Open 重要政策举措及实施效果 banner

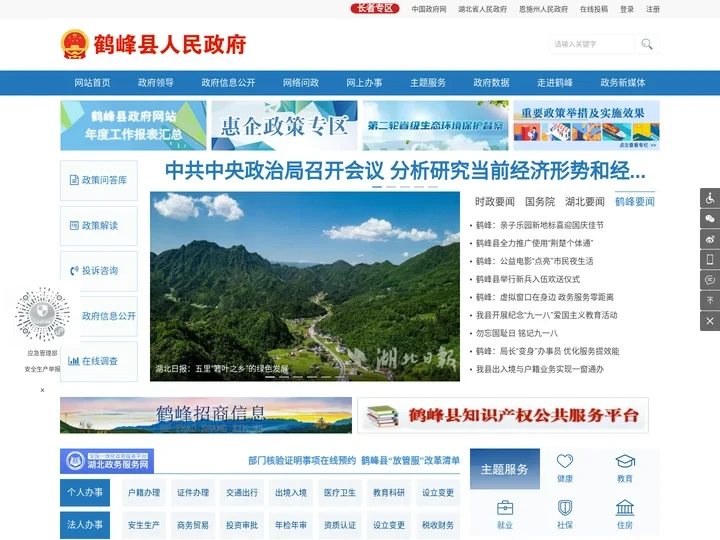[586, 125]
